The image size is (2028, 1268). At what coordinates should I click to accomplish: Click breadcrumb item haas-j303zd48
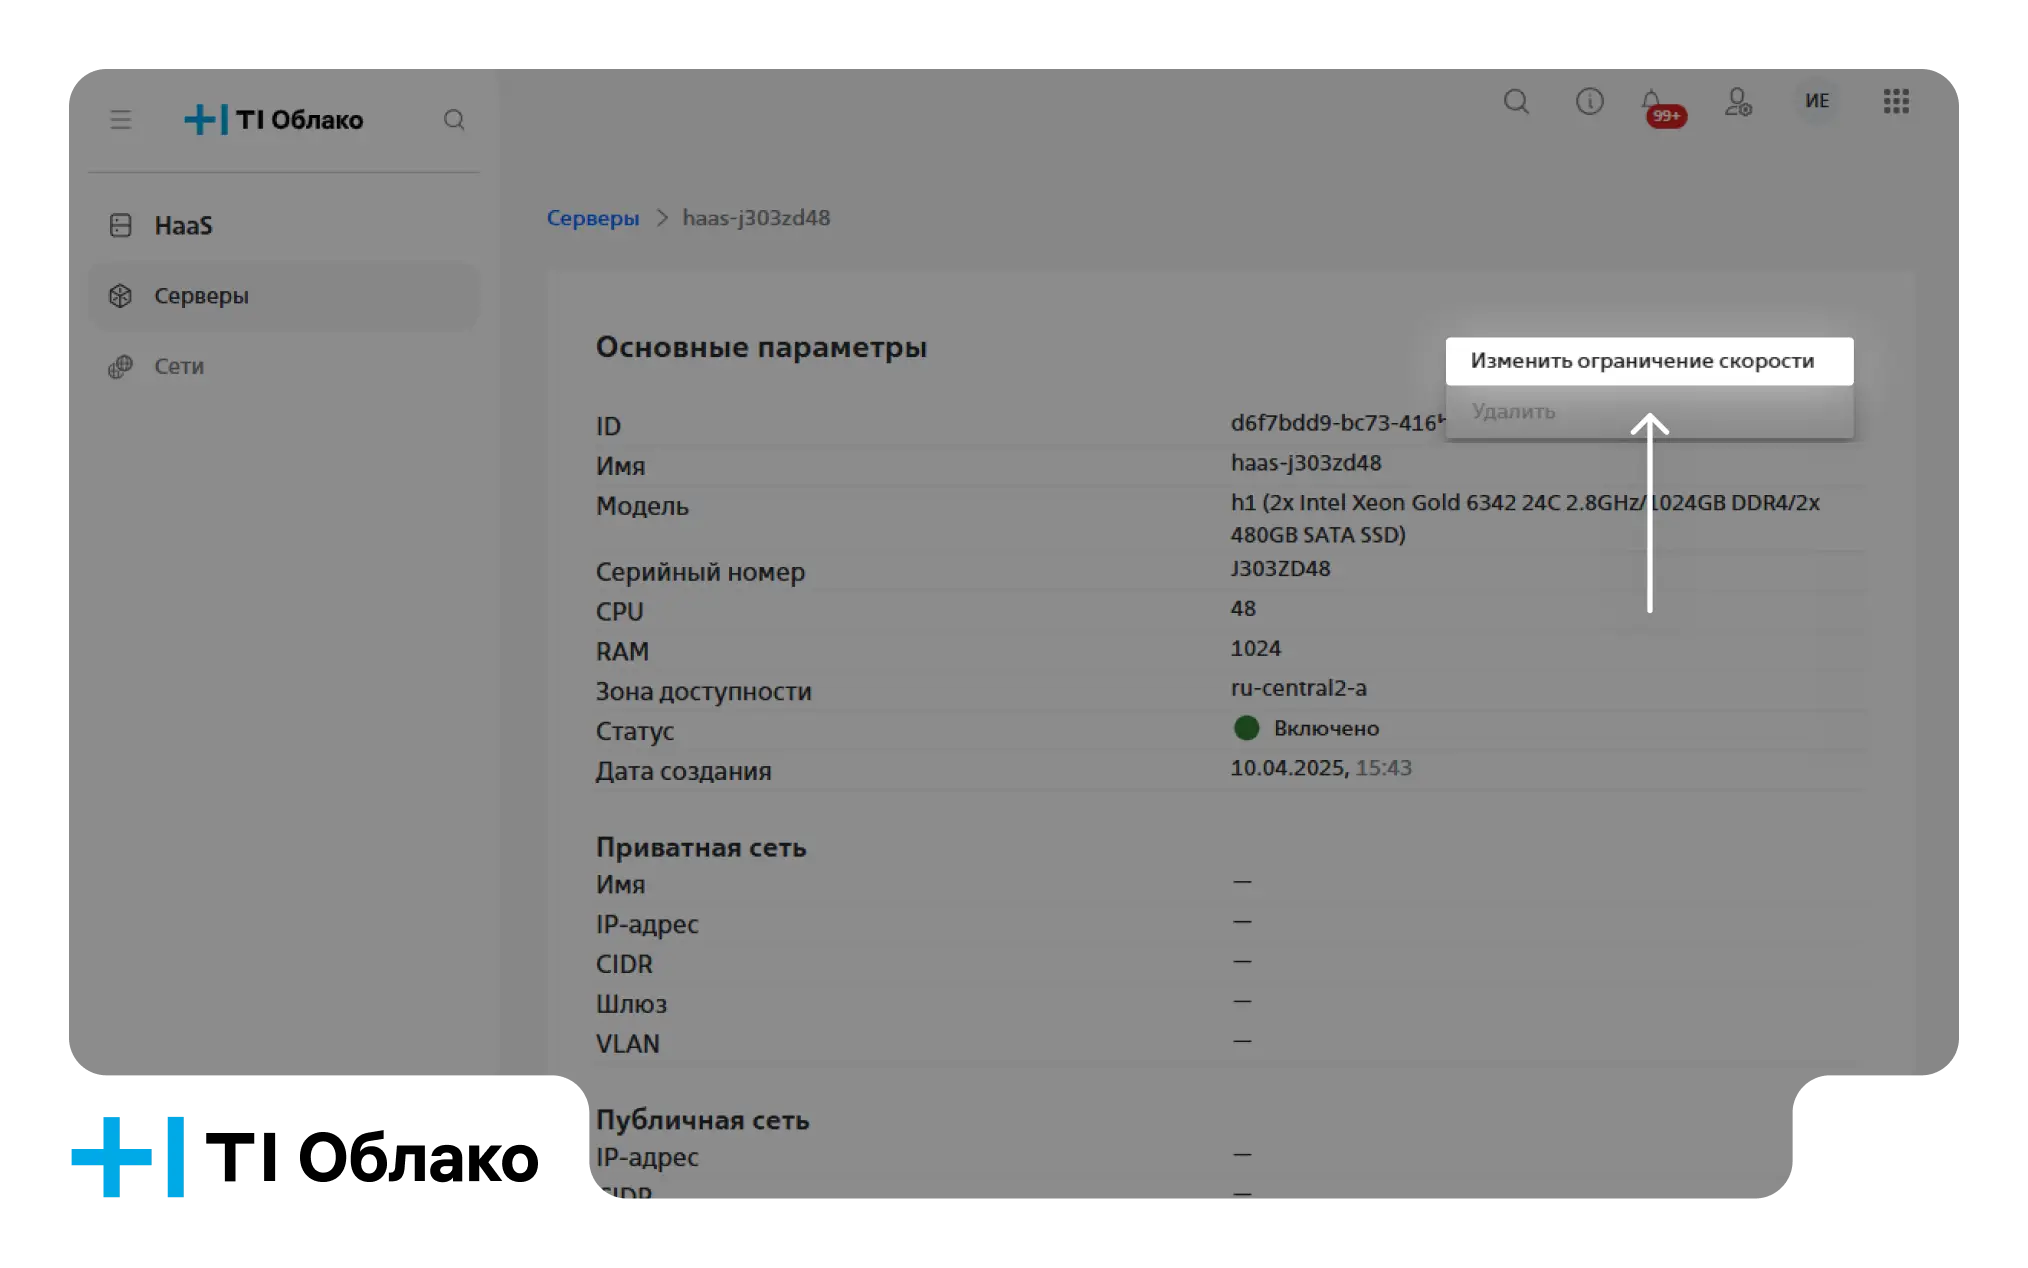[x=756, y=218]
